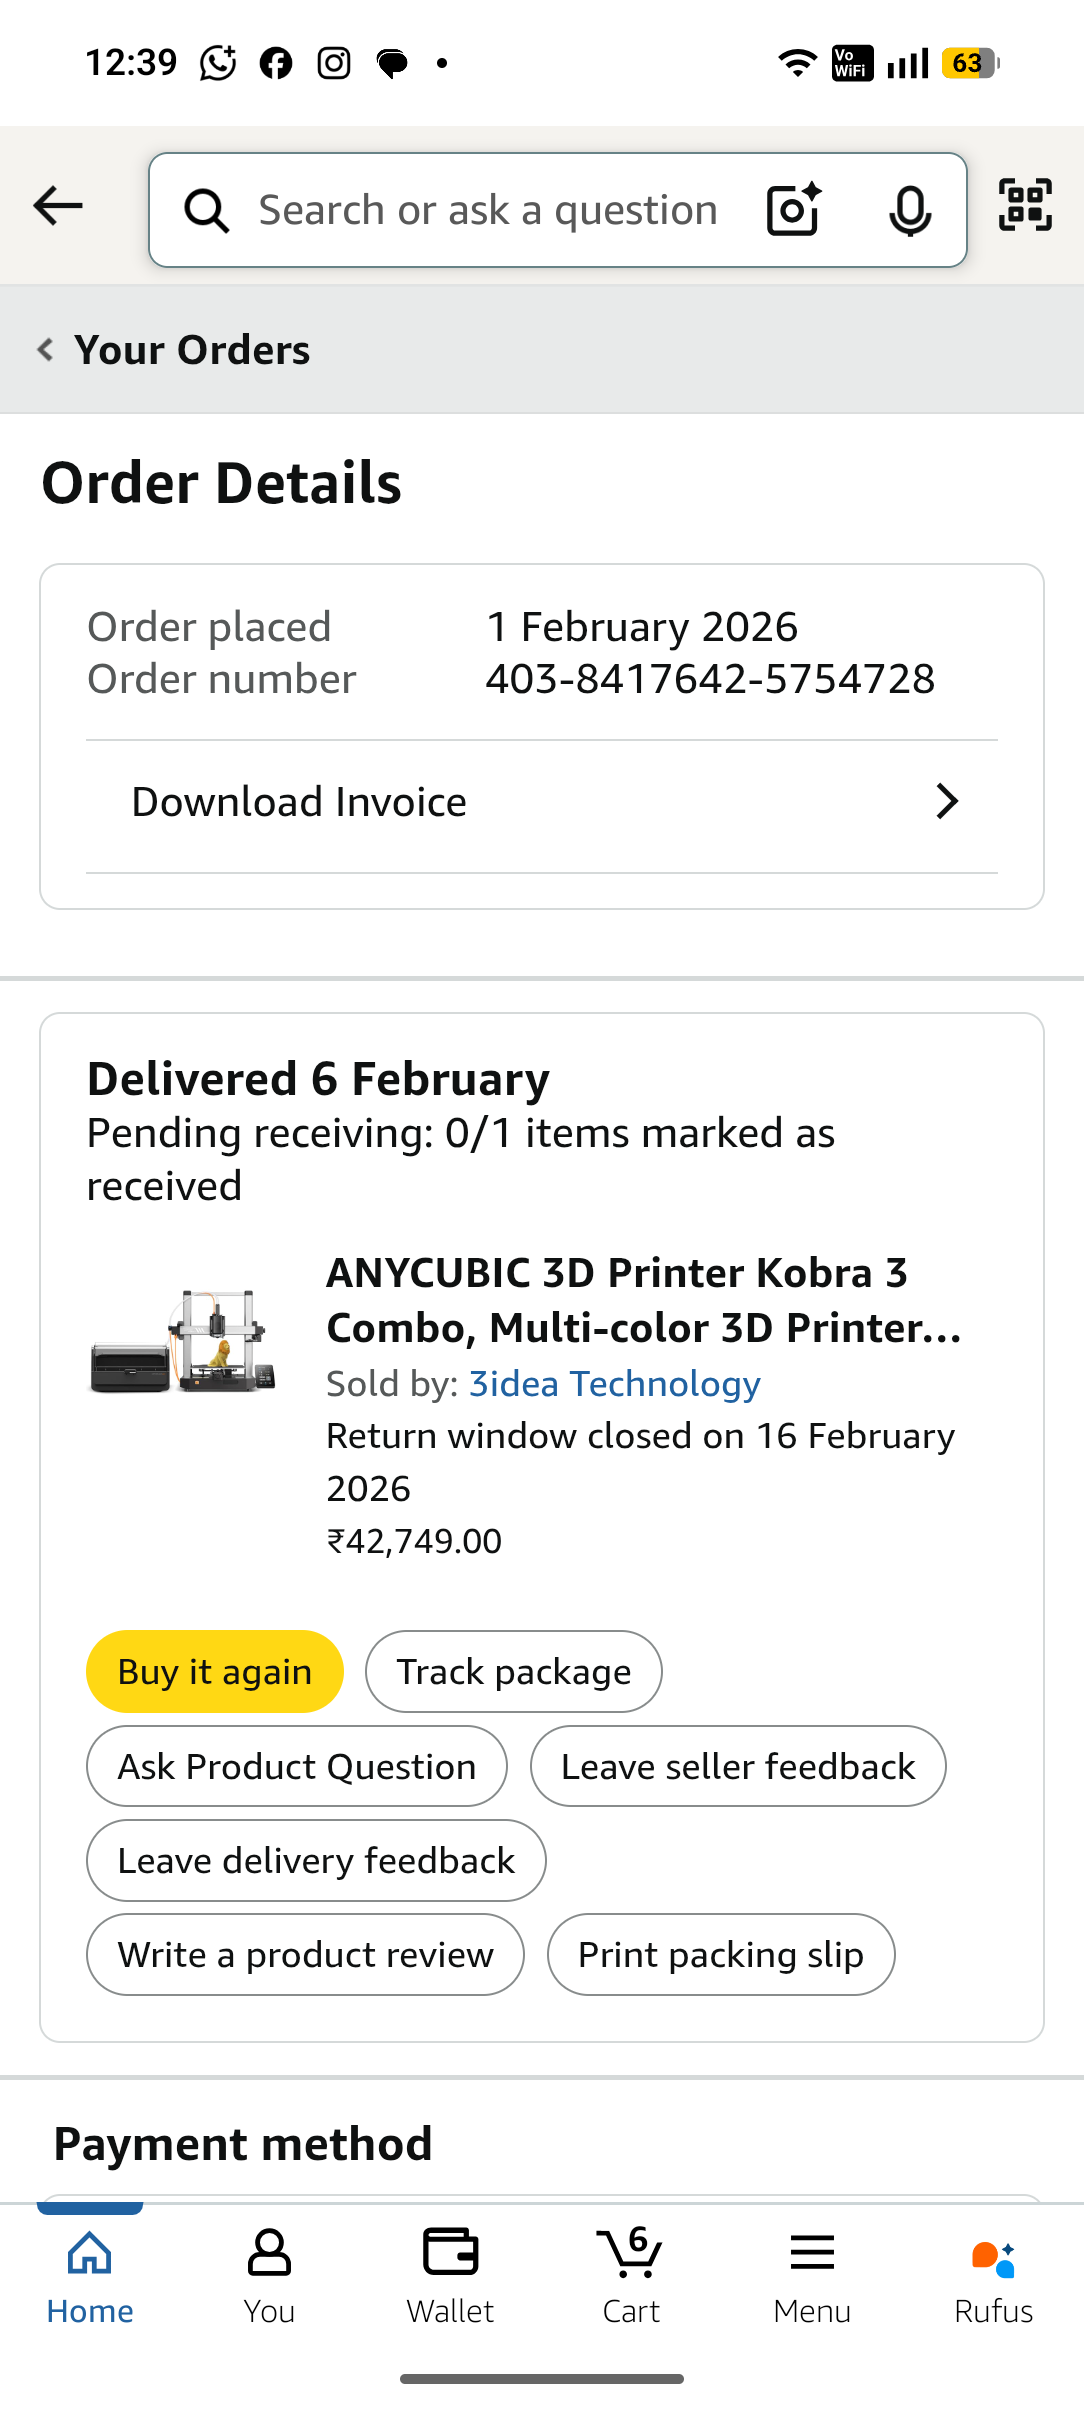This screenshot has height=2412, width=1084.
Task: Tap Print packing slip
Action: click(x=720, y=1955)
